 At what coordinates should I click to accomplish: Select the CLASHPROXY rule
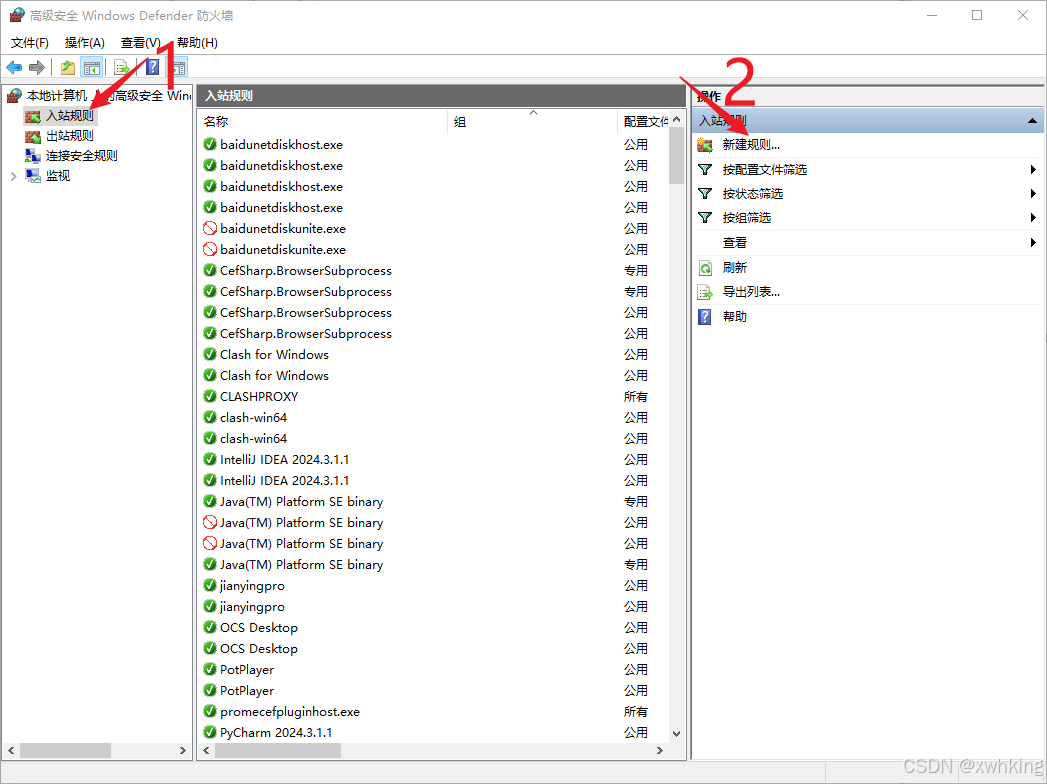[x=259, y=397]
